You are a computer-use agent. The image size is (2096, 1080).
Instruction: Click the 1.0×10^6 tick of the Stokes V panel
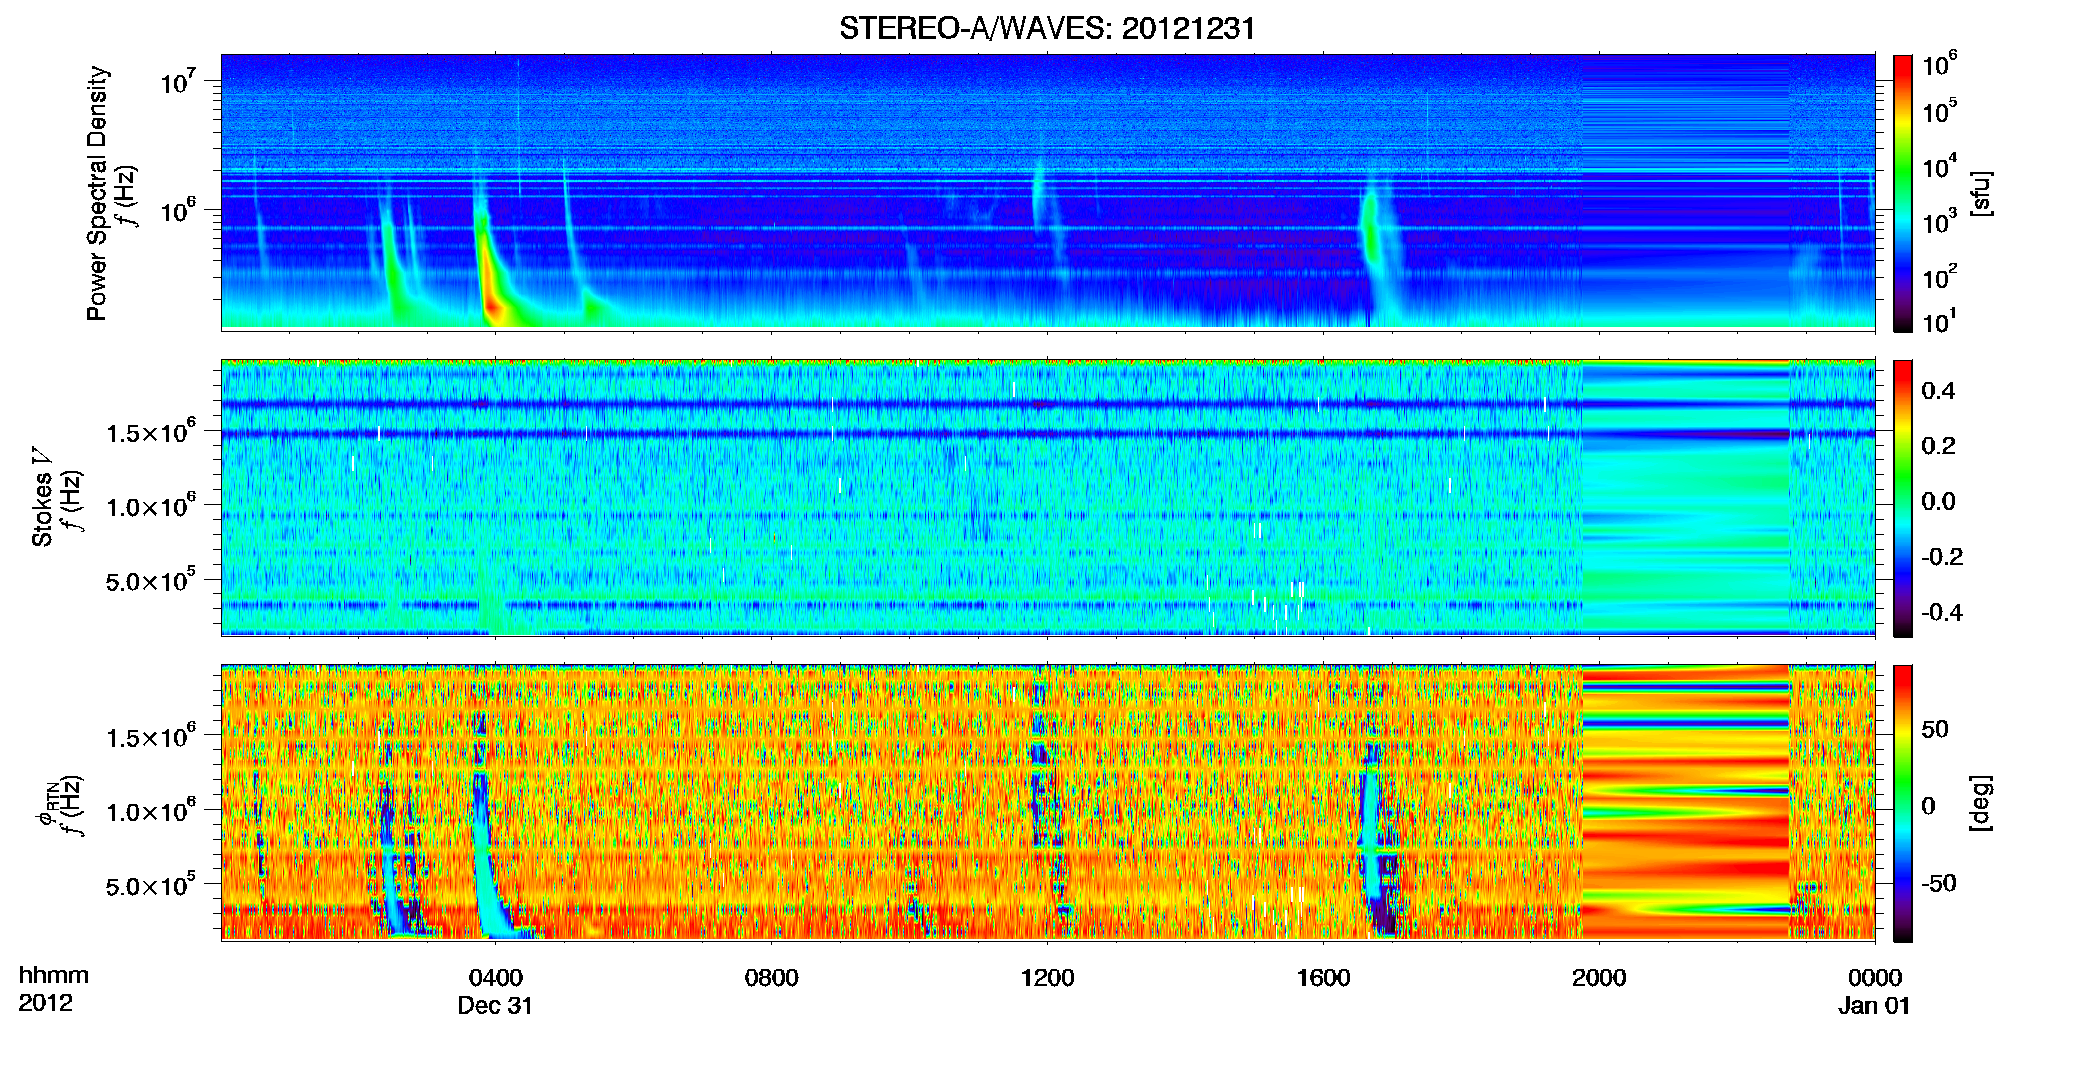click(151, 506)
